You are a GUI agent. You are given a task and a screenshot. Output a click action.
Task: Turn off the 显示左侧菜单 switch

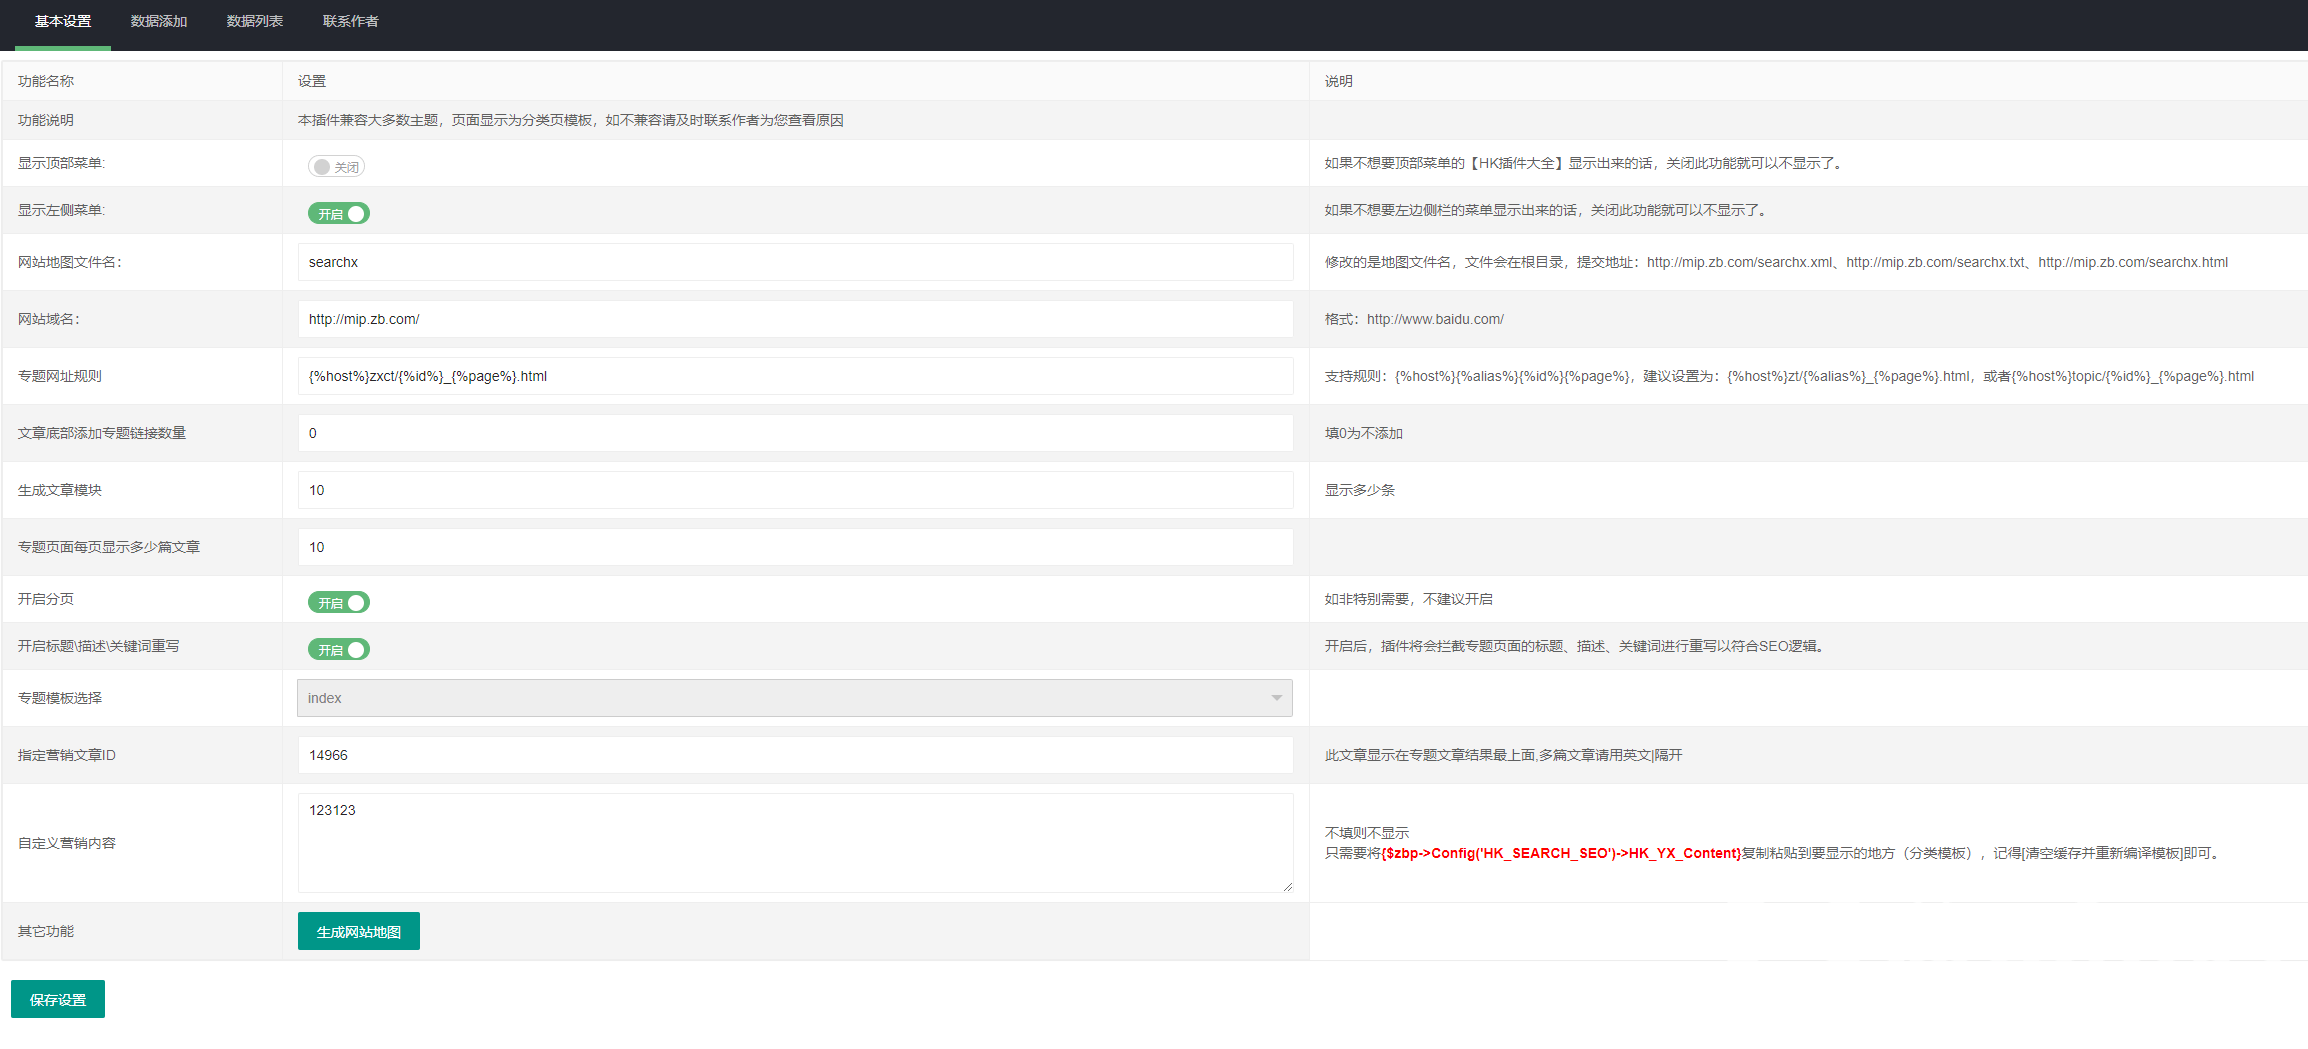point(339,214)
